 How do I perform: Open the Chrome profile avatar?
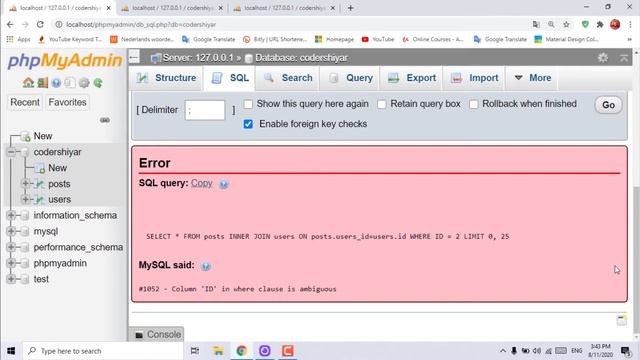(x=615, y=24)
